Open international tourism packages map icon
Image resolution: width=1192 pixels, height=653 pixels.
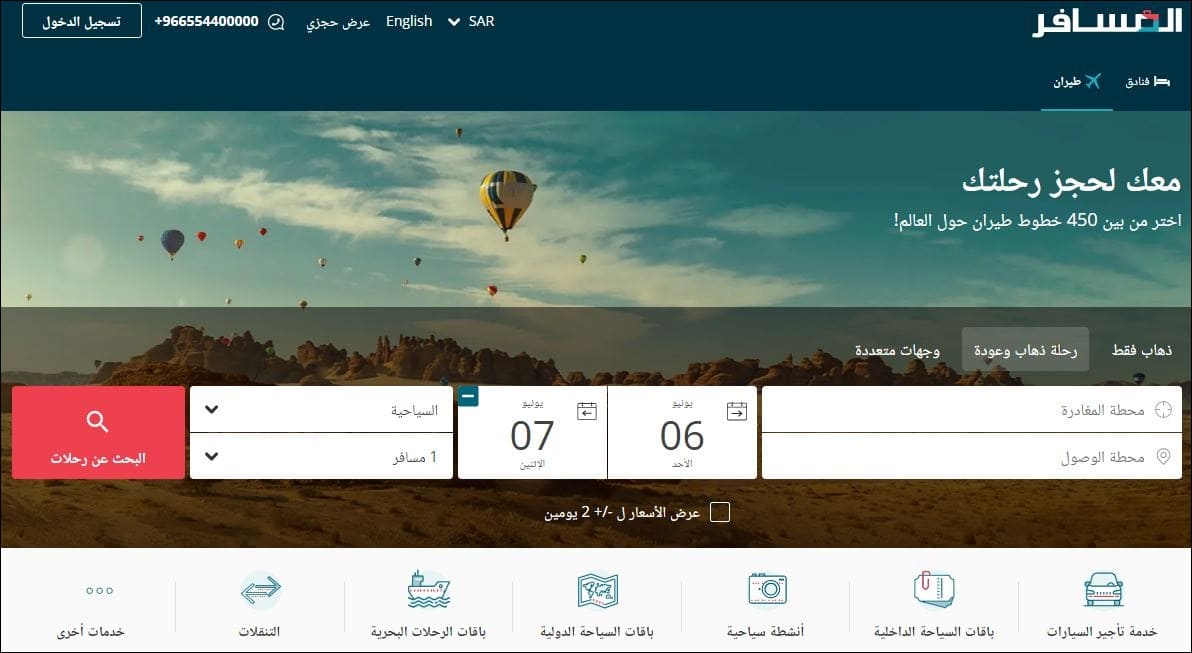click(x=598, y=590)
